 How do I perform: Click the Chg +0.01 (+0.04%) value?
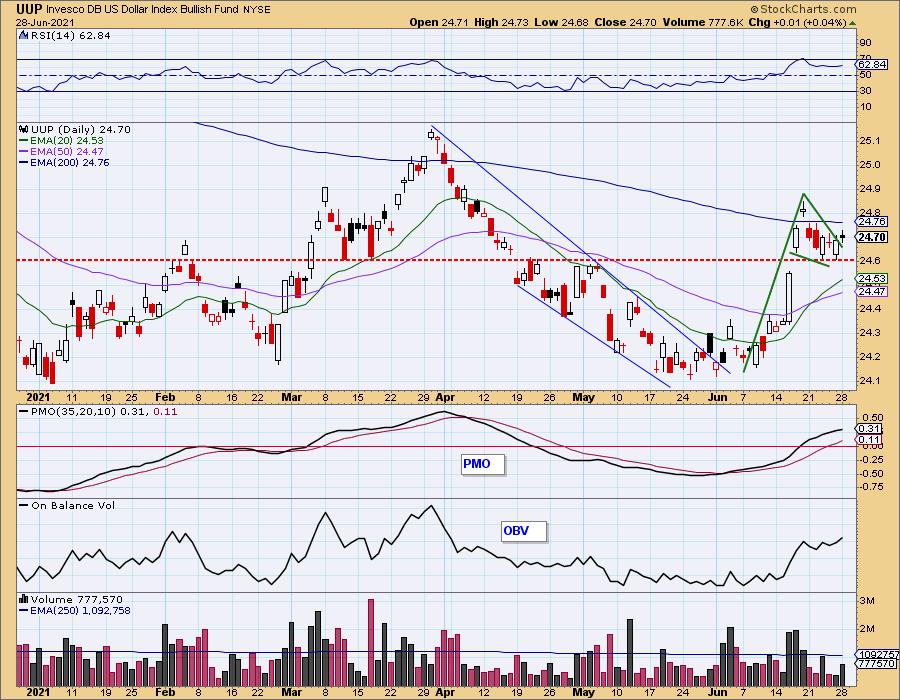(798, 22)
